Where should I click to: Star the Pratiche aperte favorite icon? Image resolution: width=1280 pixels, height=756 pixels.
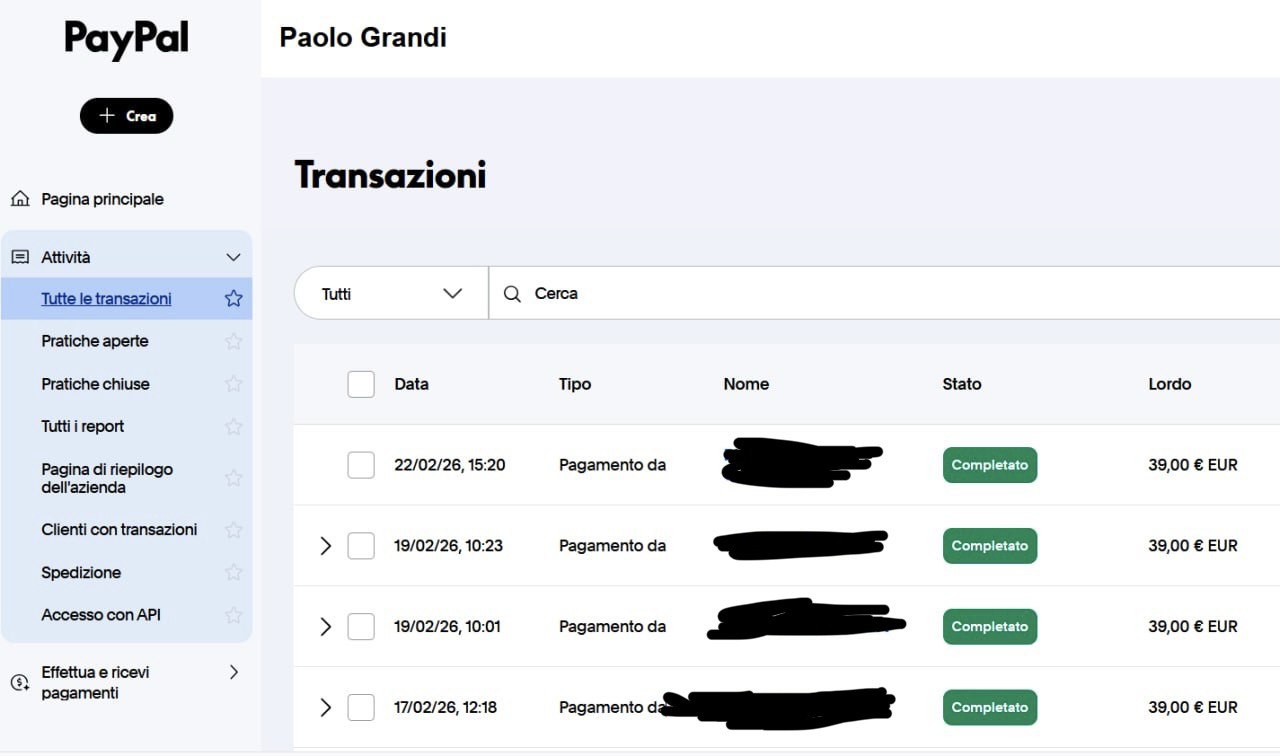(234, 341)
